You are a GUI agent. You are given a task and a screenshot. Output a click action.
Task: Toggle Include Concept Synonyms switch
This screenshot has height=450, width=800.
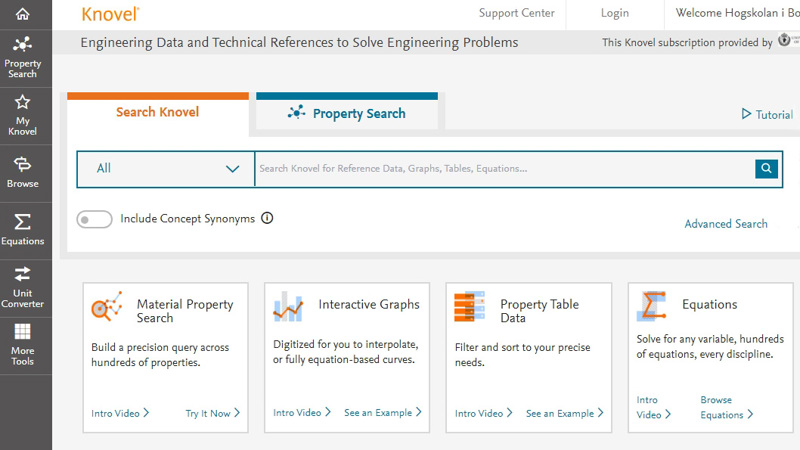click(x=94, y=219)
